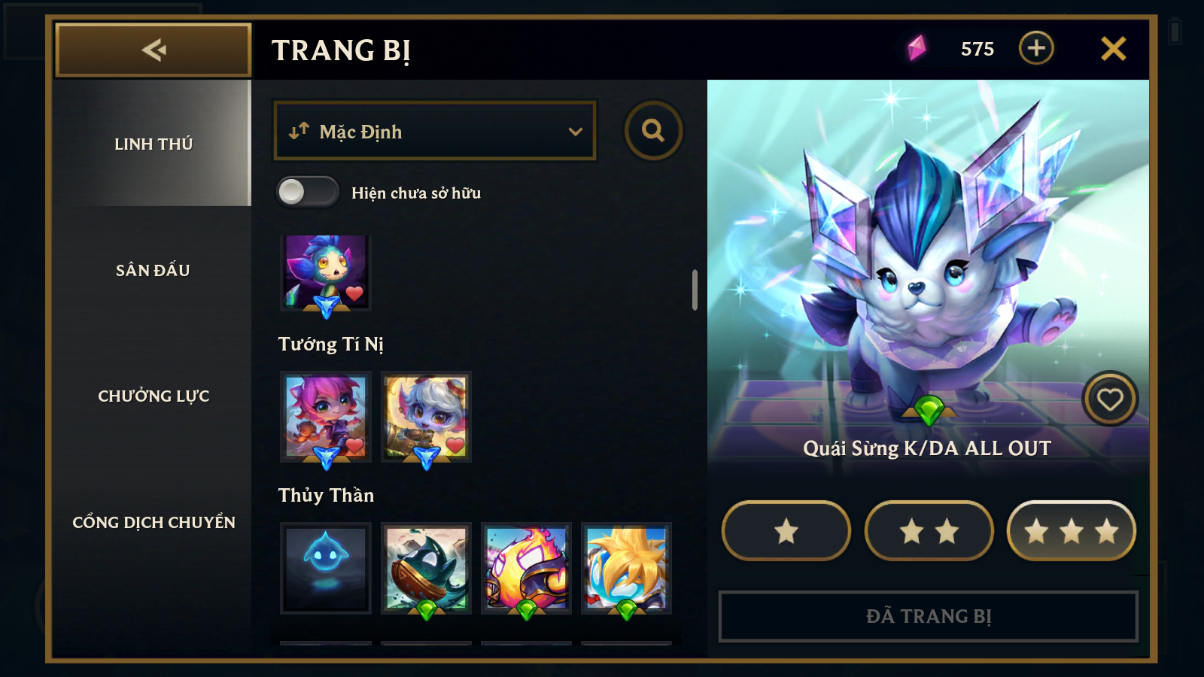The width and height of the screenshot is (1204, 677).
Task: Choose the pink-haired Tướng Tí Nị avatar
Action: (x=326, y=417)
